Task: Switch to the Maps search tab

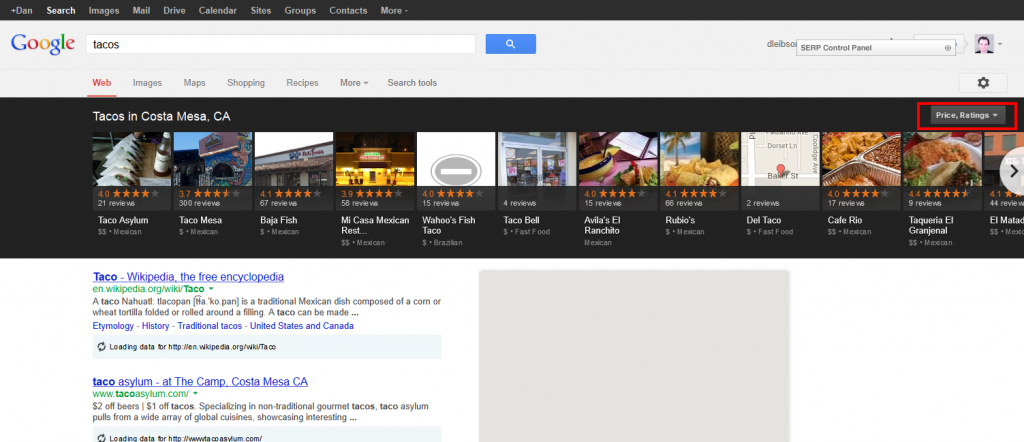Action: 194,83
